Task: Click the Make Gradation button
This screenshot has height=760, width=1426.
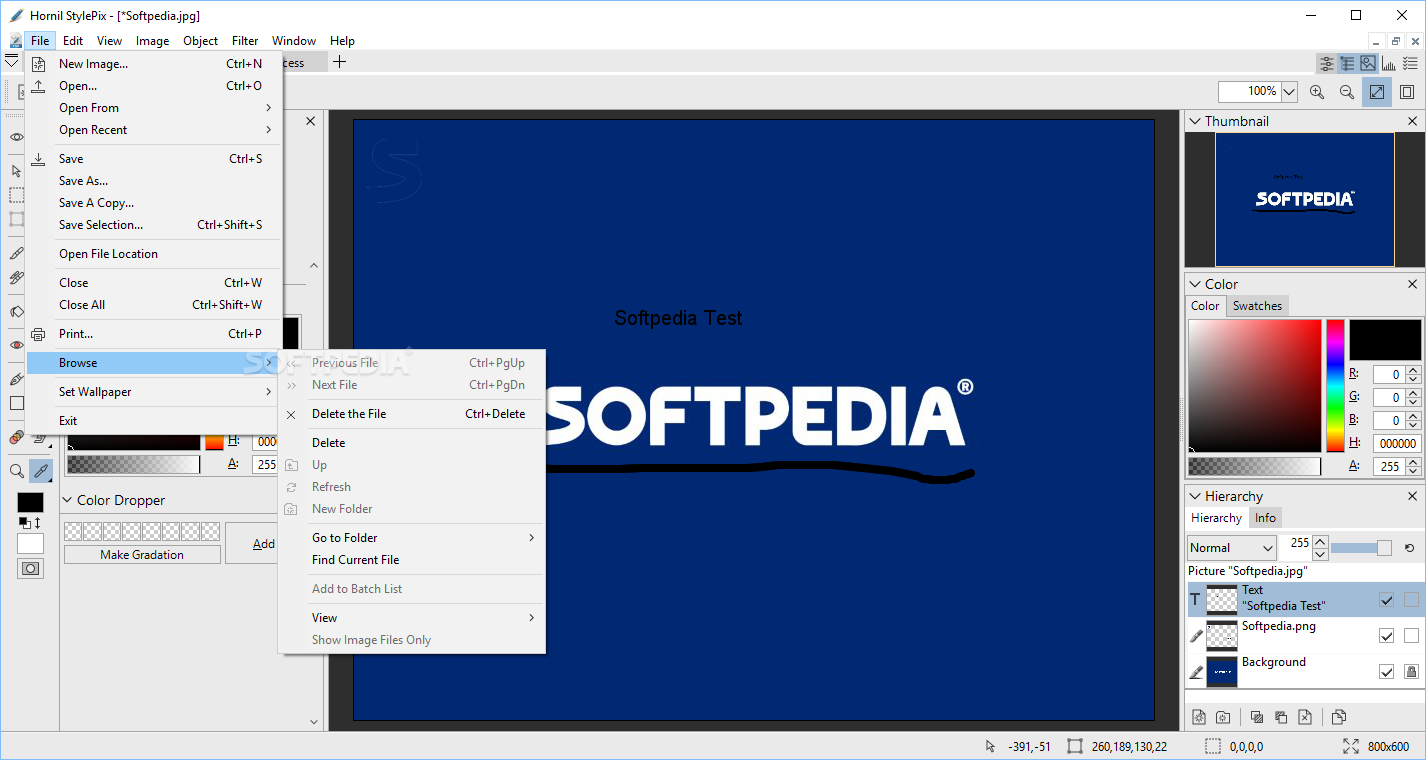Action: (x=142, y=555)
